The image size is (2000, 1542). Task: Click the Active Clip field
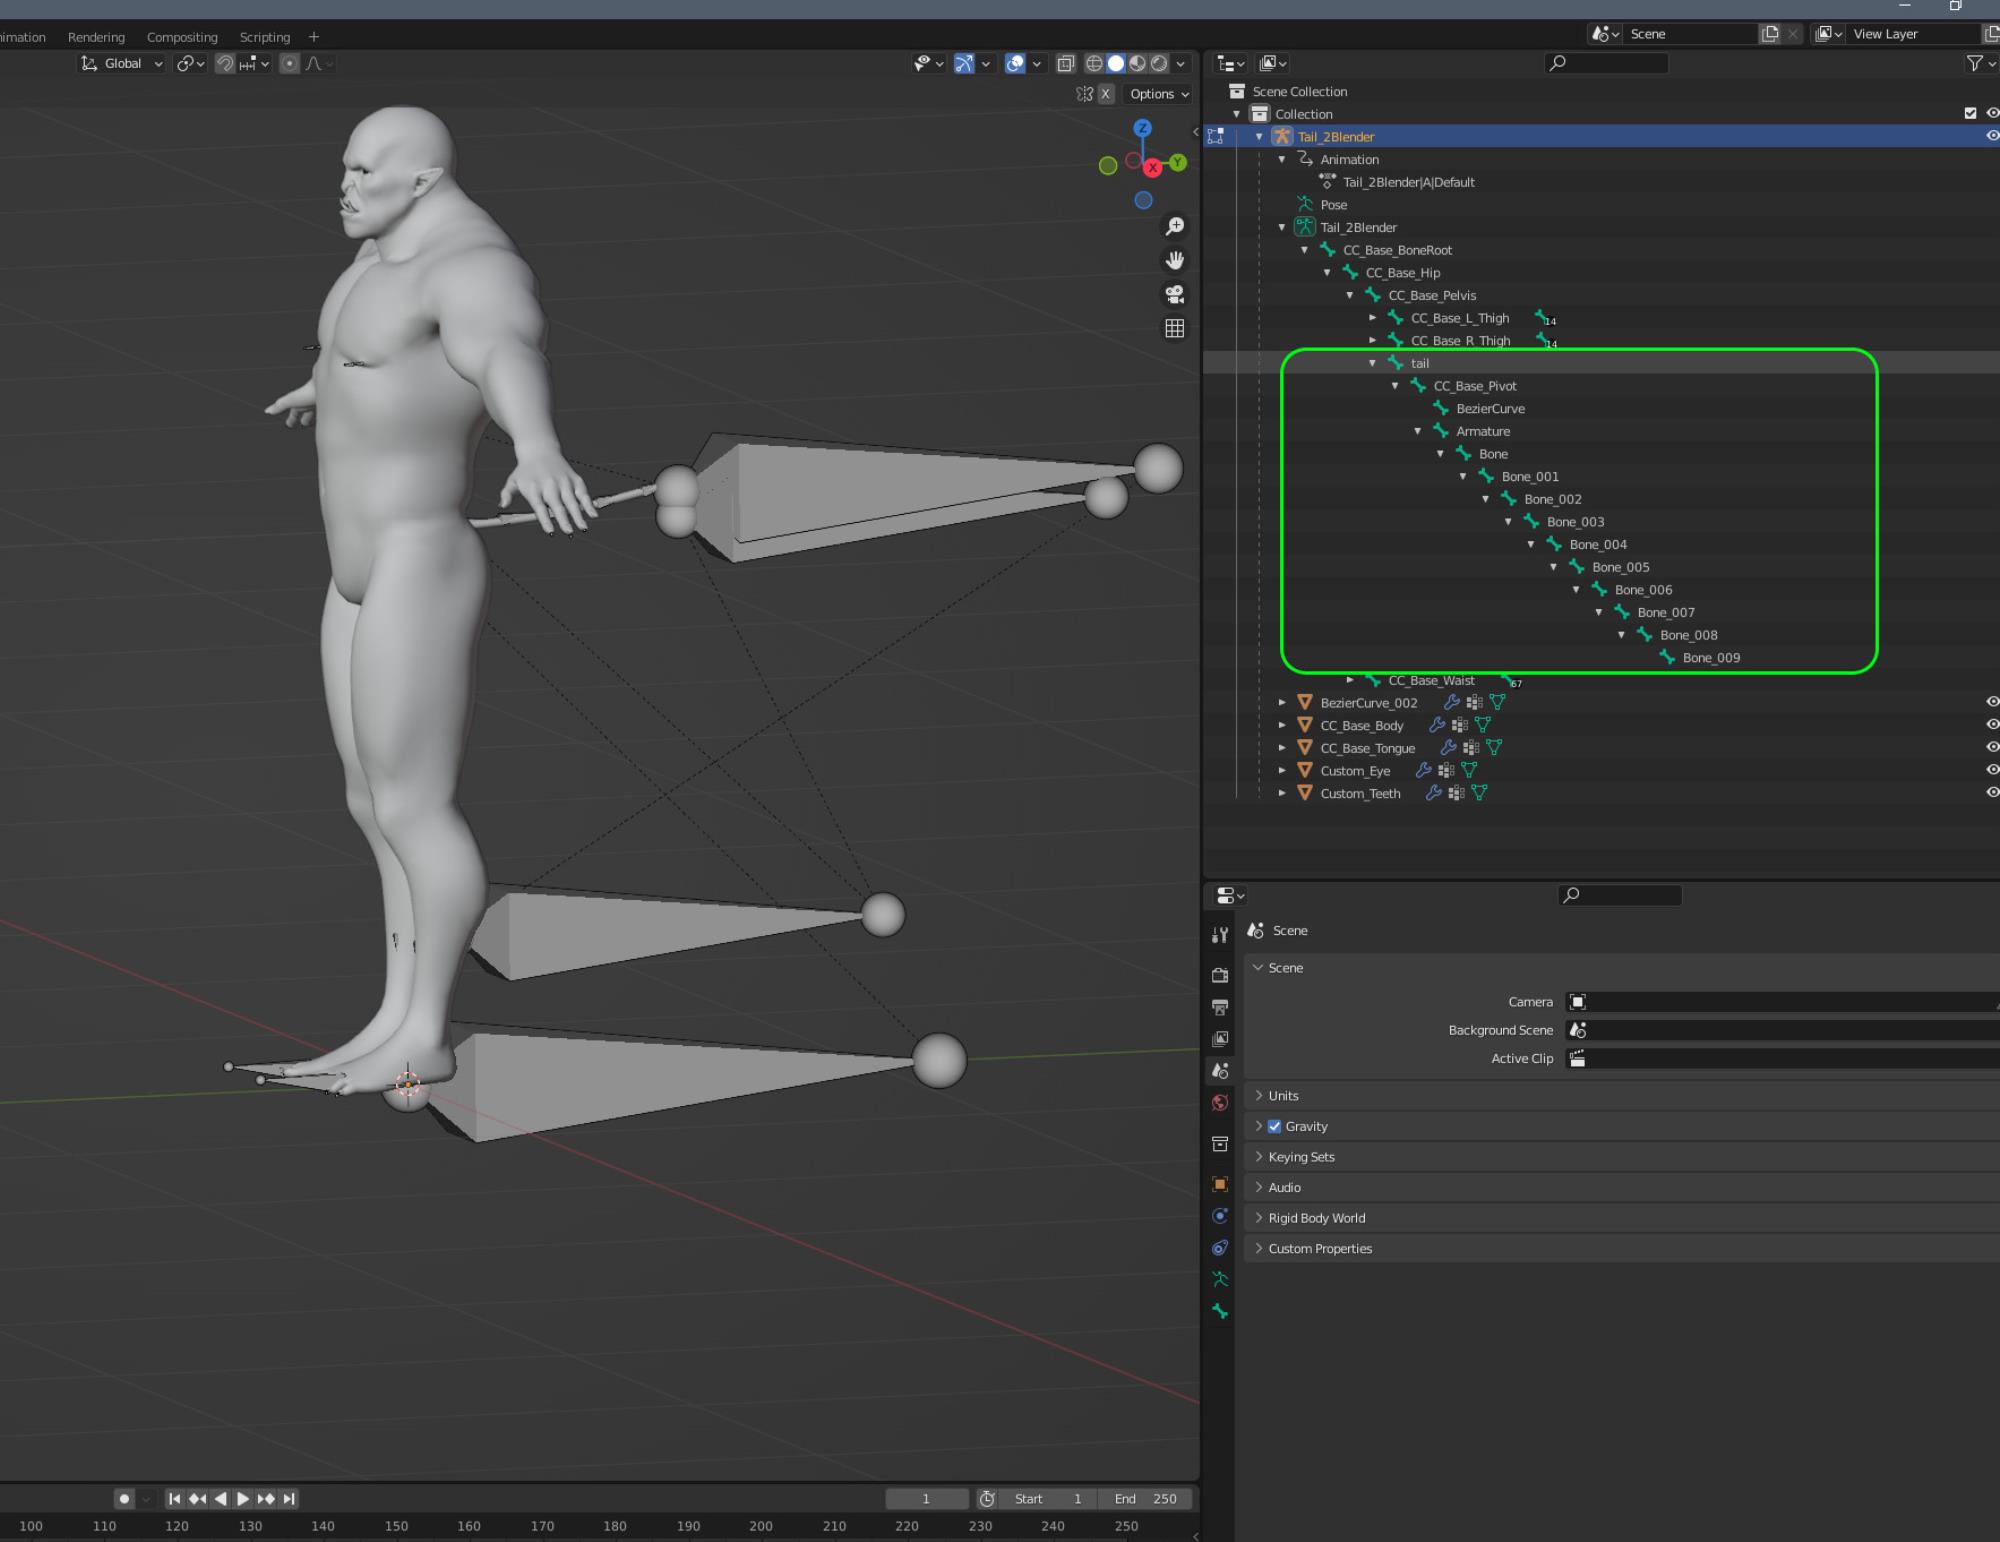coord(1782,1058)
